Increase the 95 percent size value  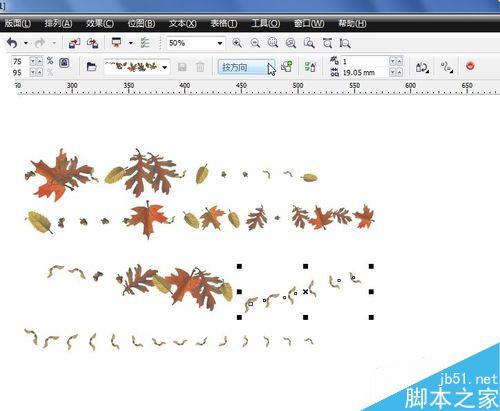click(x=40, y=72)
